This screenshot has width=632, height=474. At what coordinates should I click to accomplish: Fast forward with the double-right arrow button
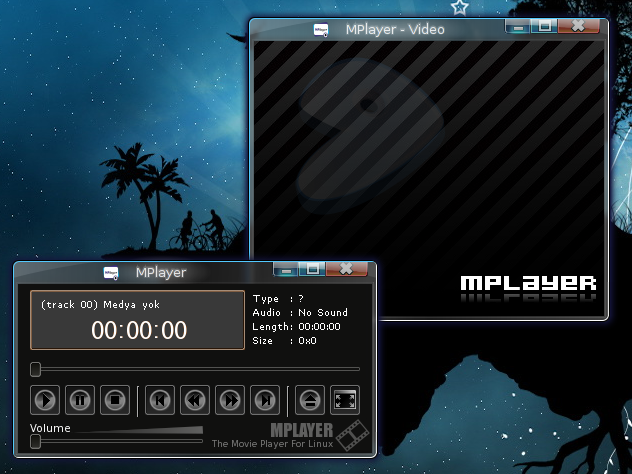230,400
